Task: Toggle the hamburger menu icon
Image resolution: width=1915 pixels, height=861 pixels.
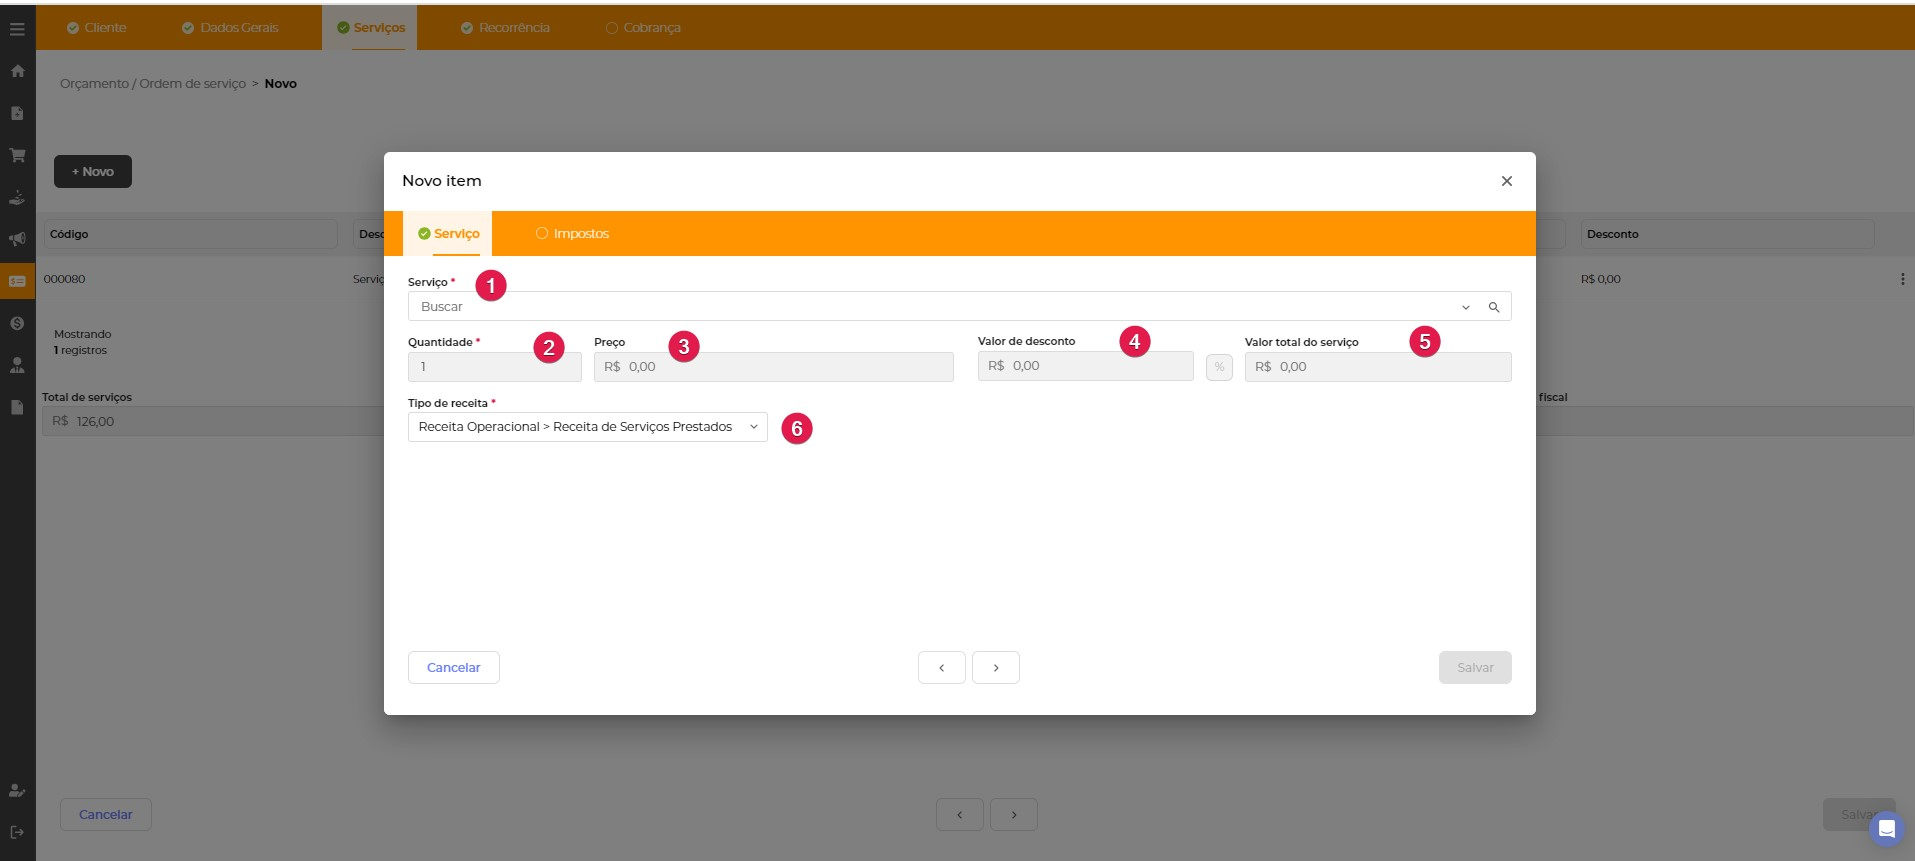Action: pyautogui.click(x=17, y=29)
